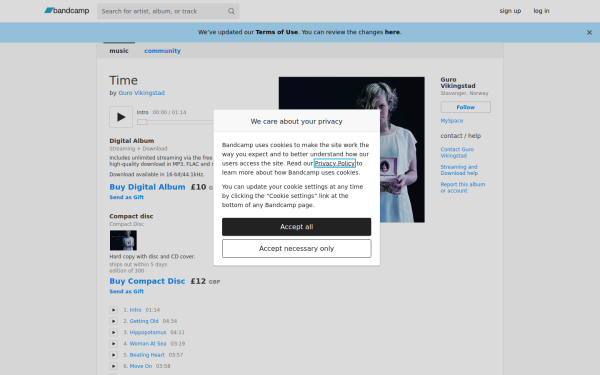Open the Guro Vikingstad artist link under the Time title

coord(142,93)
